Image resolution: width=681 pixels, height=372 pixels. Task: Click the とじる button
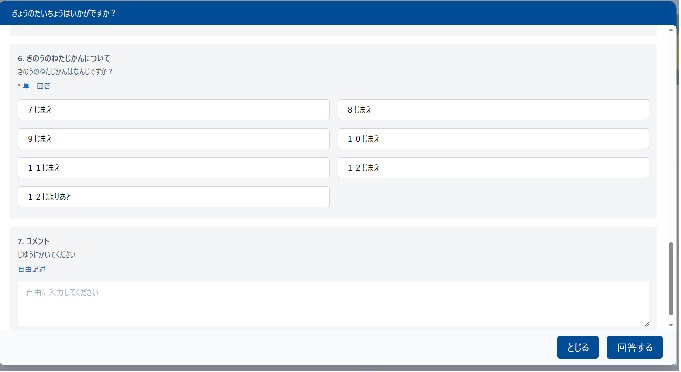tap(578, 348)
